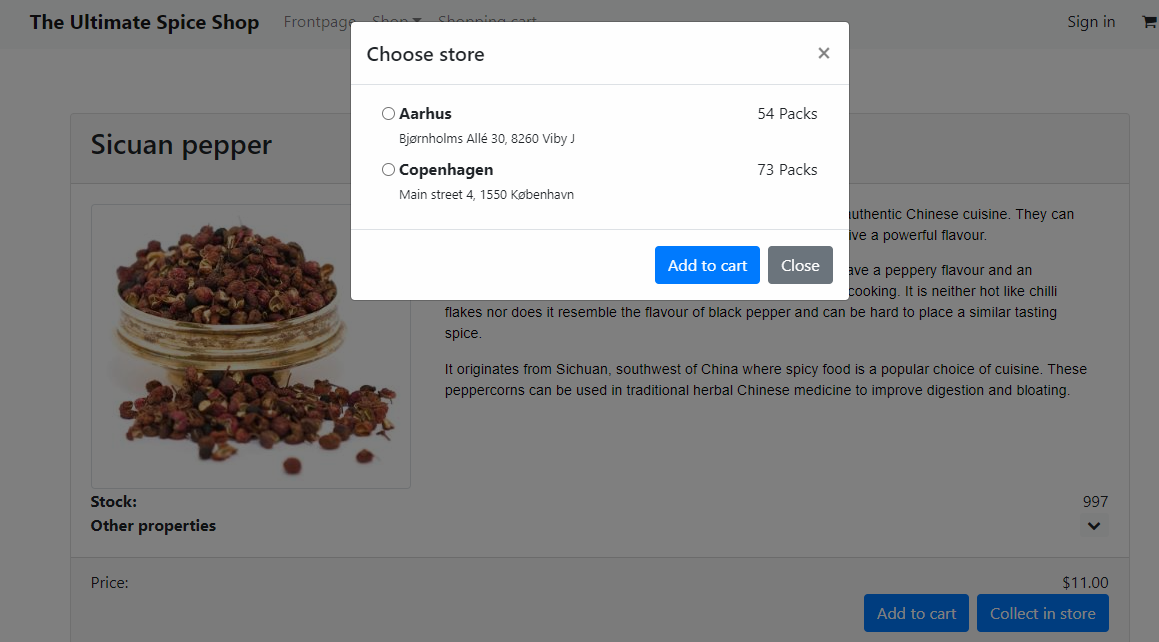The width and height of the screenshot is (1159, 642).
Task: Click the Sign in link
Action: [x=1091, y=21]
